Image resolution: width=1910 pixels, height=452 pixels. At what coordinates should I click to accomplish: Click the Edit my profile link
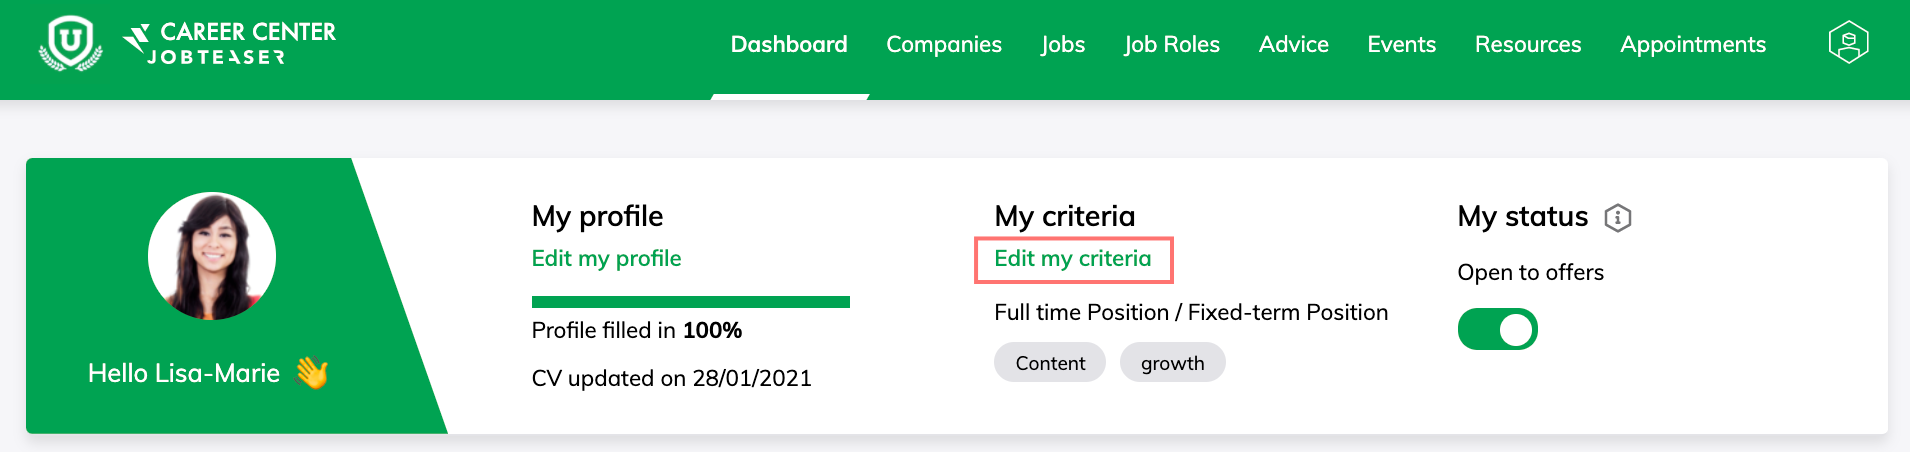coord(606,258)
